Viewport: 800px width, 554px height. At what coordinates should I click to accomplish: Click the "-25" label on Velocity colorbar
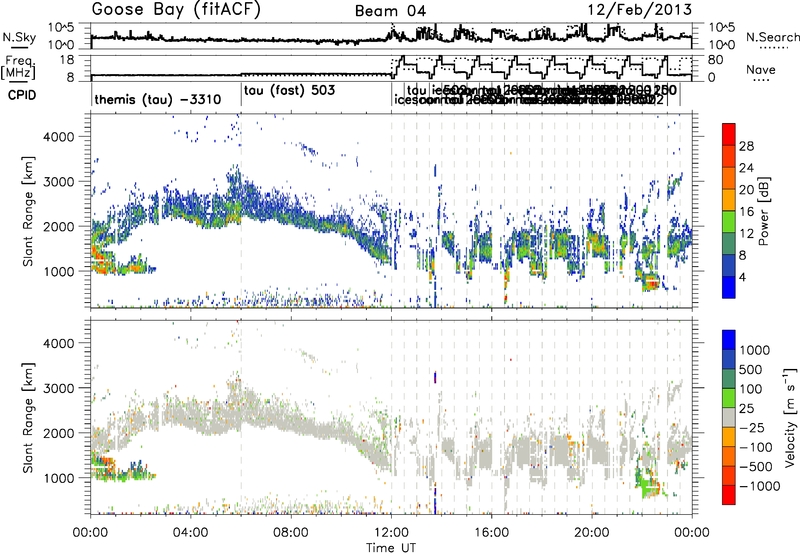(752, 427)
